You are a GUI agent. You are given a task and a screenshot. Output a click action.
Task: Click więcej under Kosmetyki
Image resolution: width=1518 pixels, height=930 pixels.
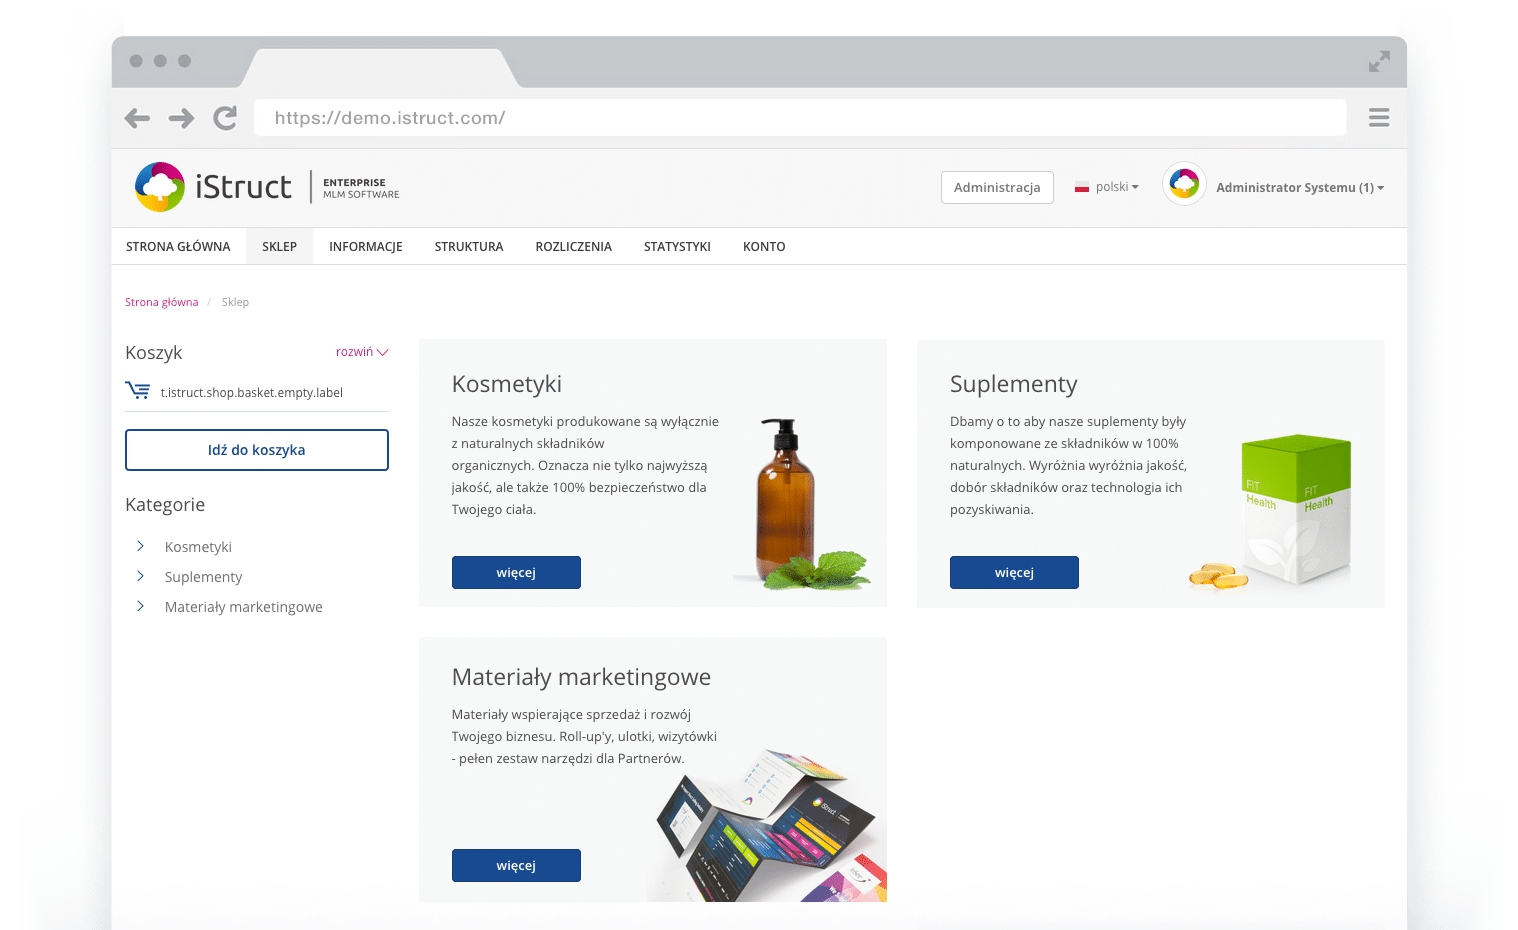tap(516, 572)
